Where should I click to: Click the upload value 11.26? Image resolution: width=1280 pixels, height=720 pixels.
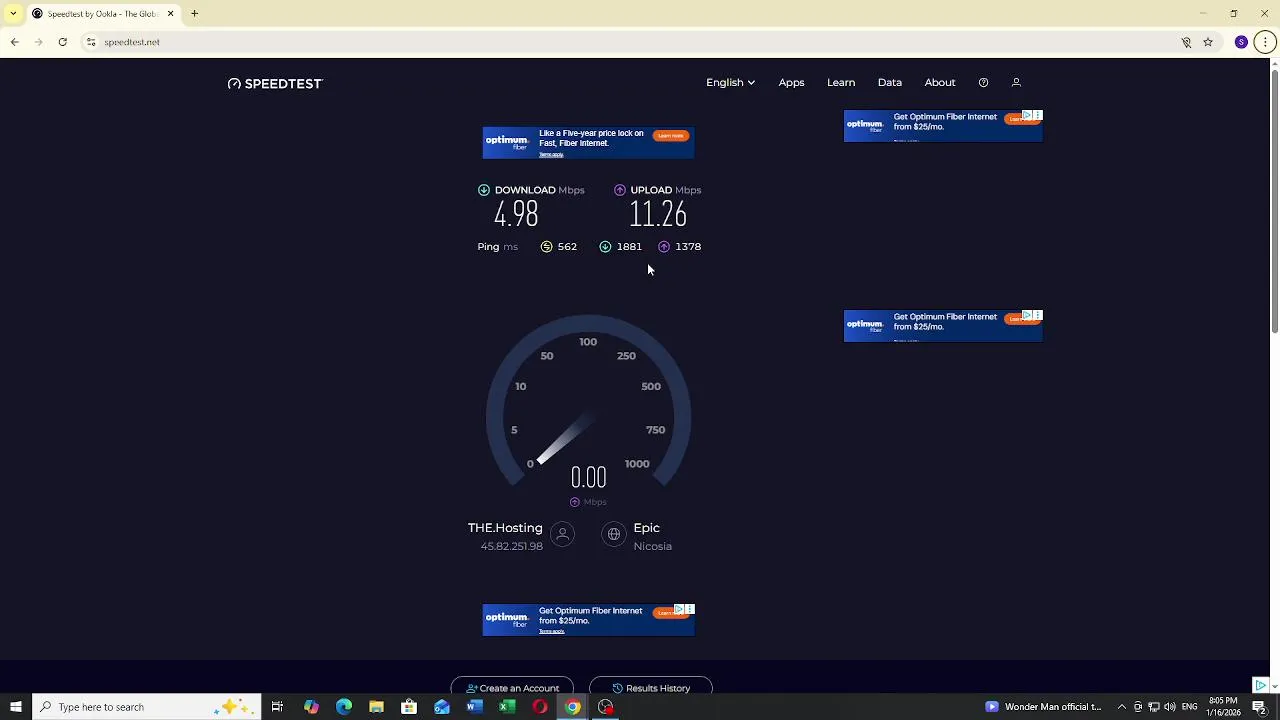point(658,214)
